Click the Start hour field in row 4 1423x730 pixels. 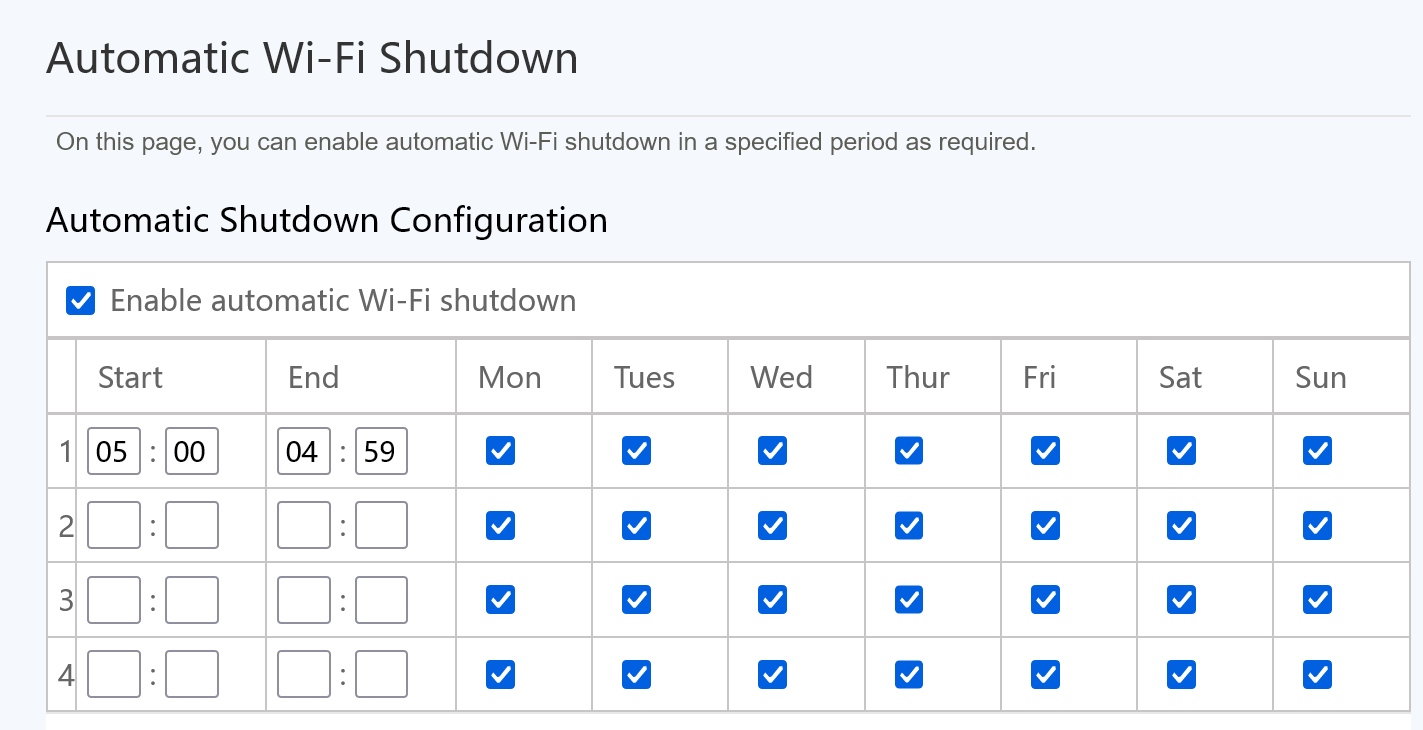coord(113,675)
